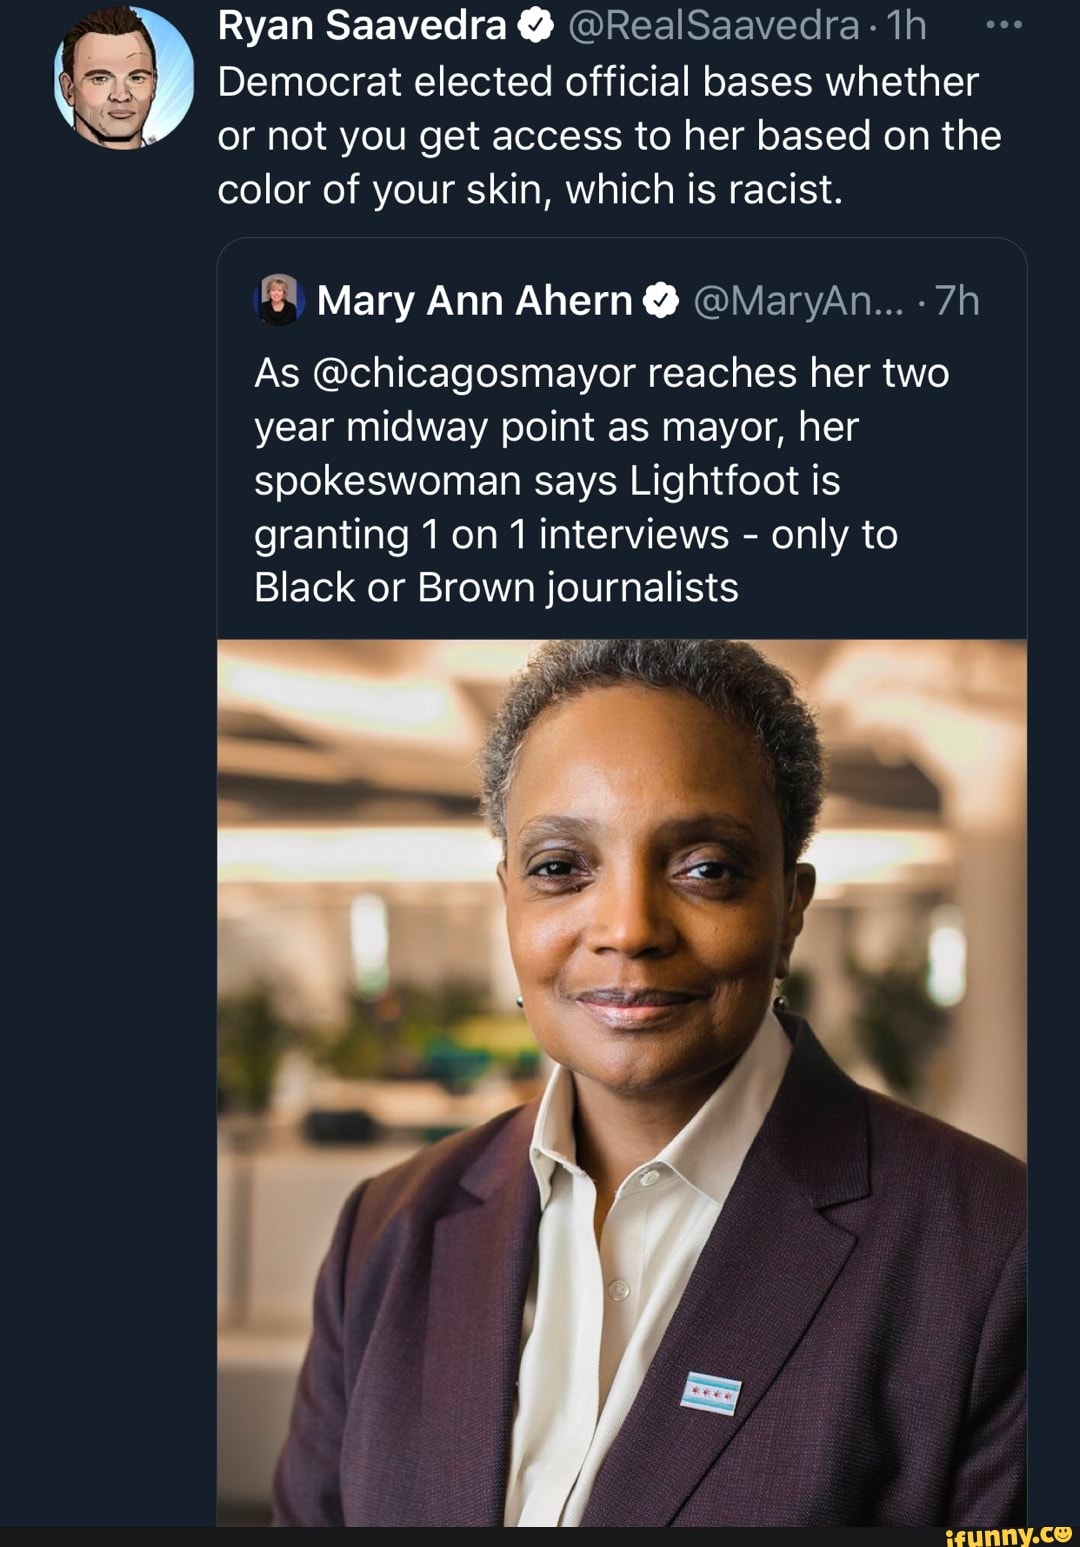Click the verified badge beside Mary Ann Ahern
The width and height of the screenshot is (1080, 1547).
(661, 301)
